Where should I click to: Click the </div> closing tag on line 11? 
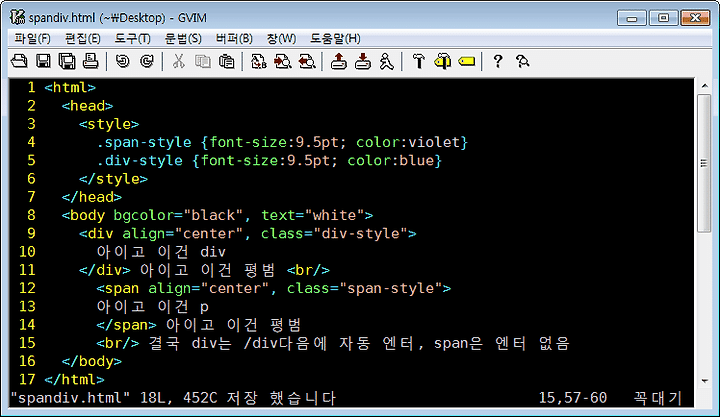105,270
